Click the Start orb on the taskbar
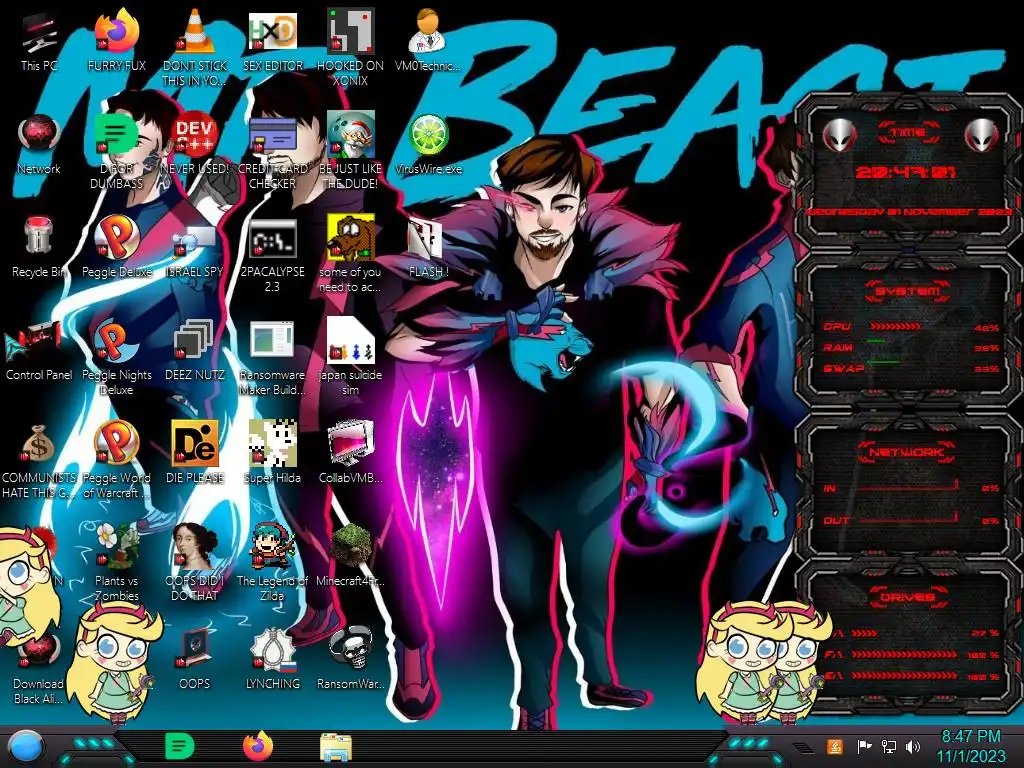Image resolution: width=1024 pixels, height=768 pixels. click(x=25, y=746)
